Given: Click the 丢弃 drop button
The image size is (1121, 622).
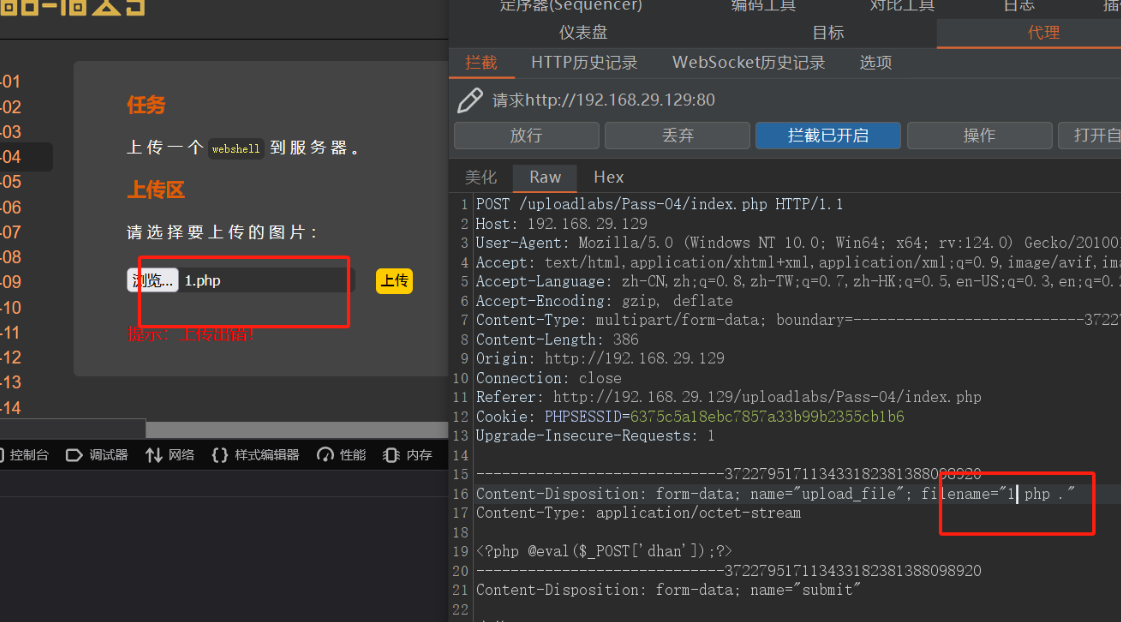Looking at the screenshot, I should click(x=677, y=135).
